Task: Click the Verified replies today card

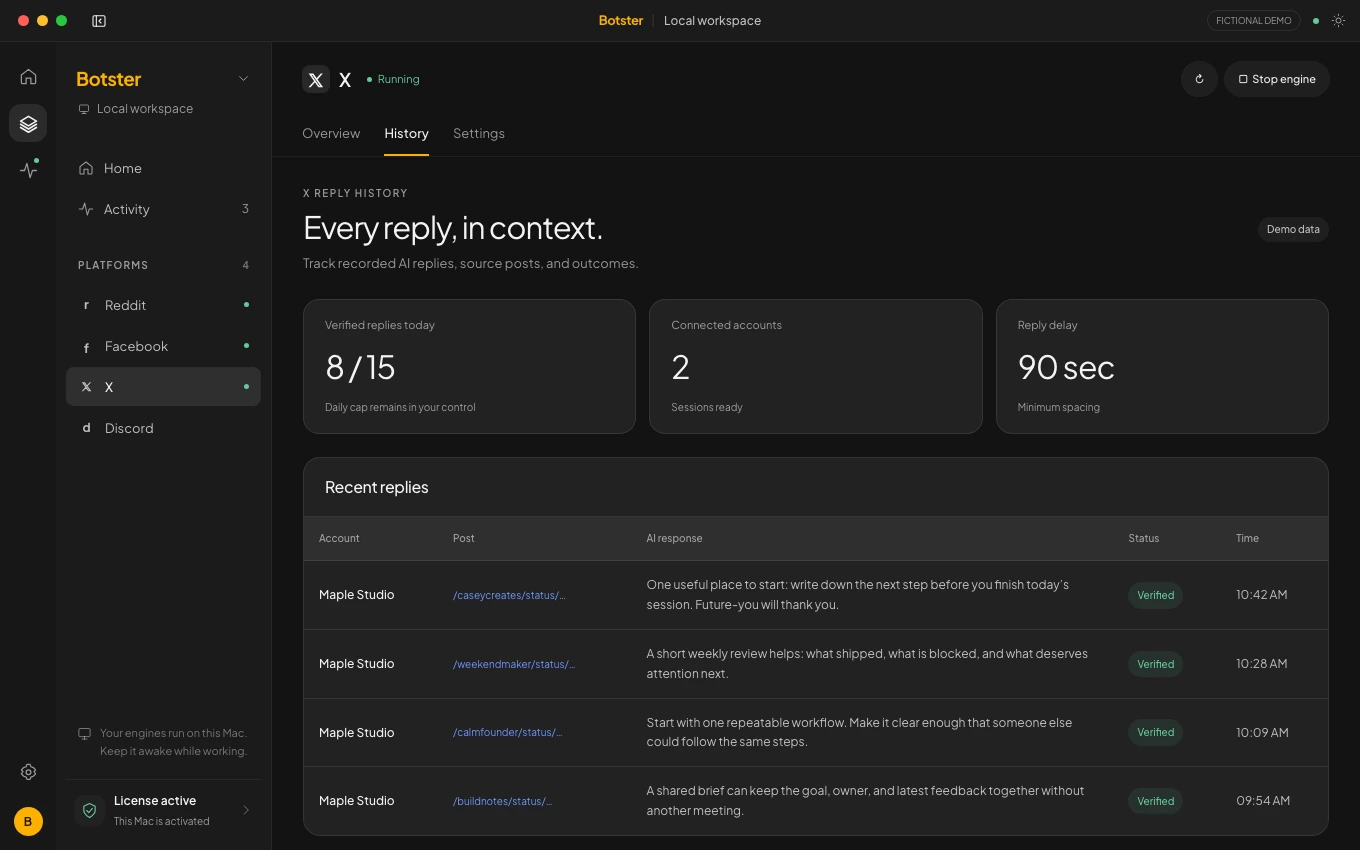Action: [469, 366]
